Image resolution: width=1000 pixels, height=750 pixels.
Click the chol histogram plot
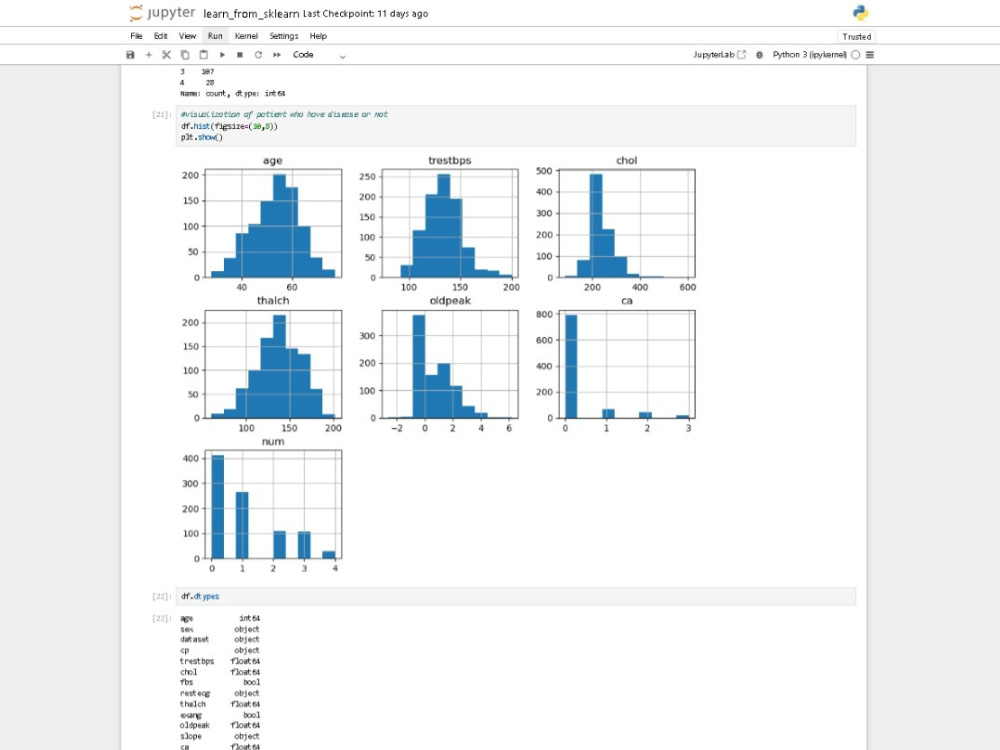[x=627, y=223]
